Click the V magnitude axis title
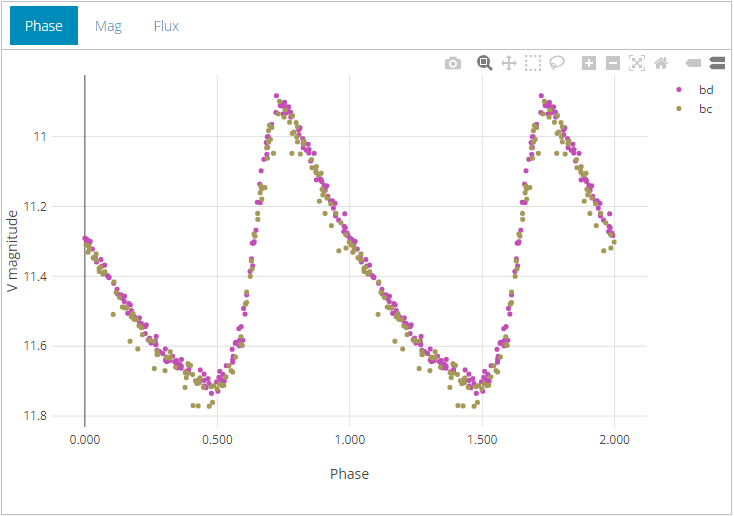734x516 pixels. [x=12, y=251]
